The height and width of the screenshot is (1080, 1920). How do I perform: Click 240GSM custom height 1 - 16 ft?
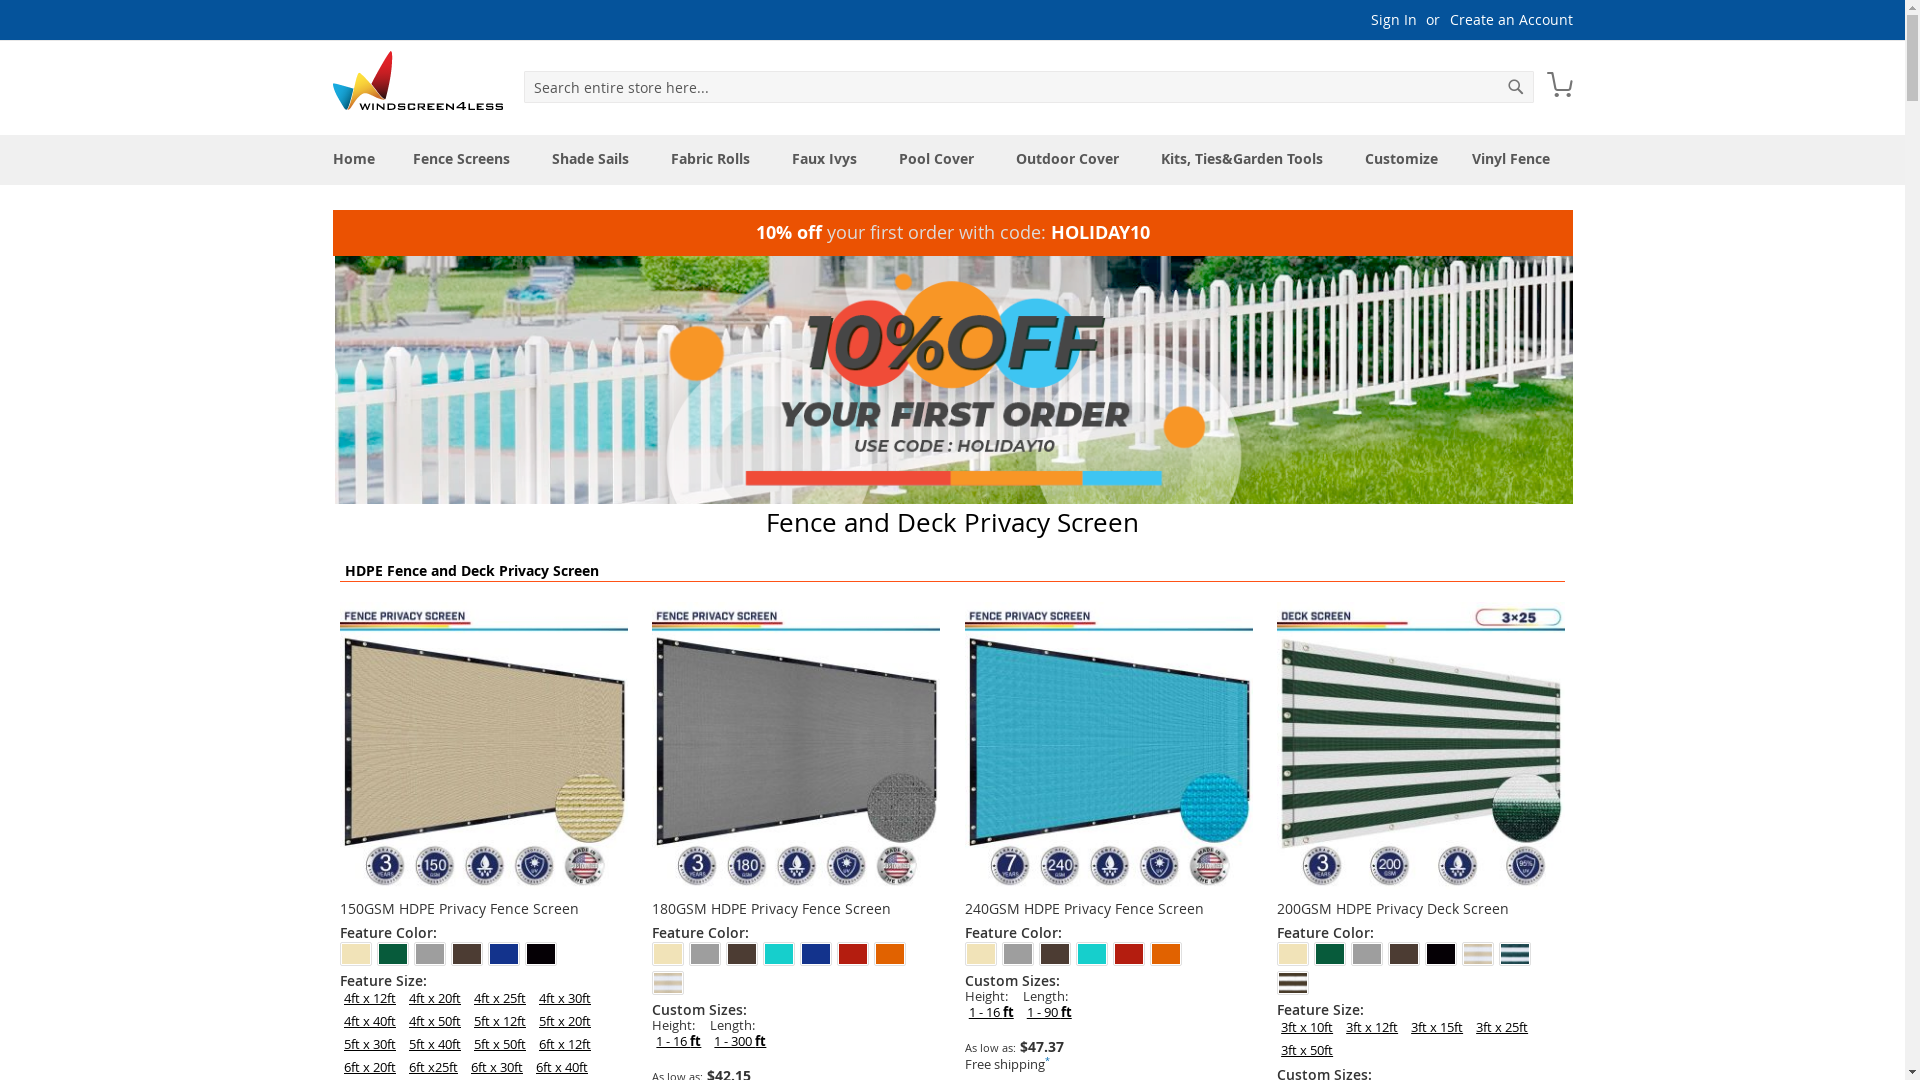(991, 1012)
